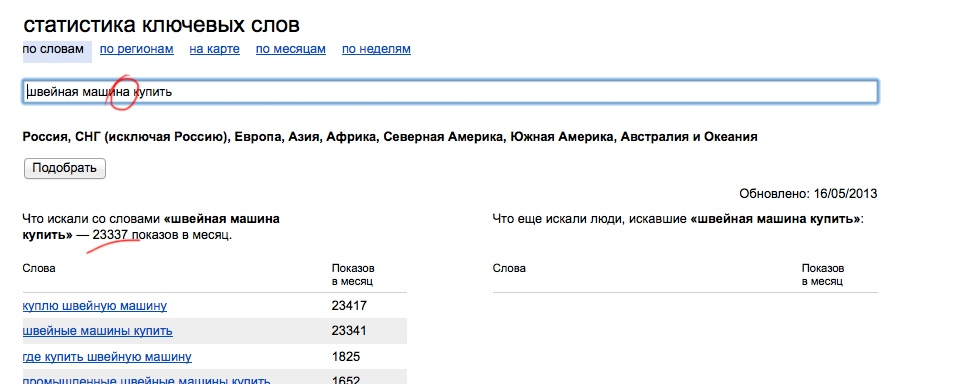Viewport: 955px width, 384px height.
Task: Click the left 'Показов в месяц' column header
Action: click(353, 275)
